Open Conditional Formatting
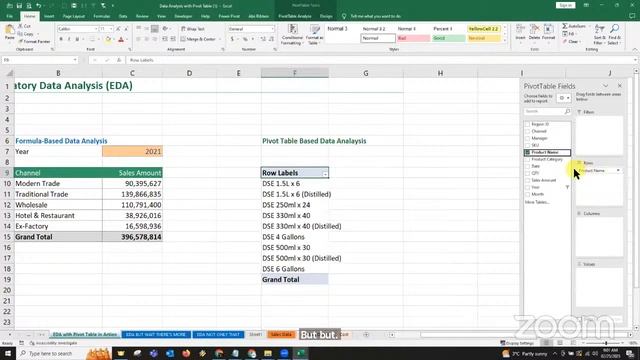 tap(292, 34)
